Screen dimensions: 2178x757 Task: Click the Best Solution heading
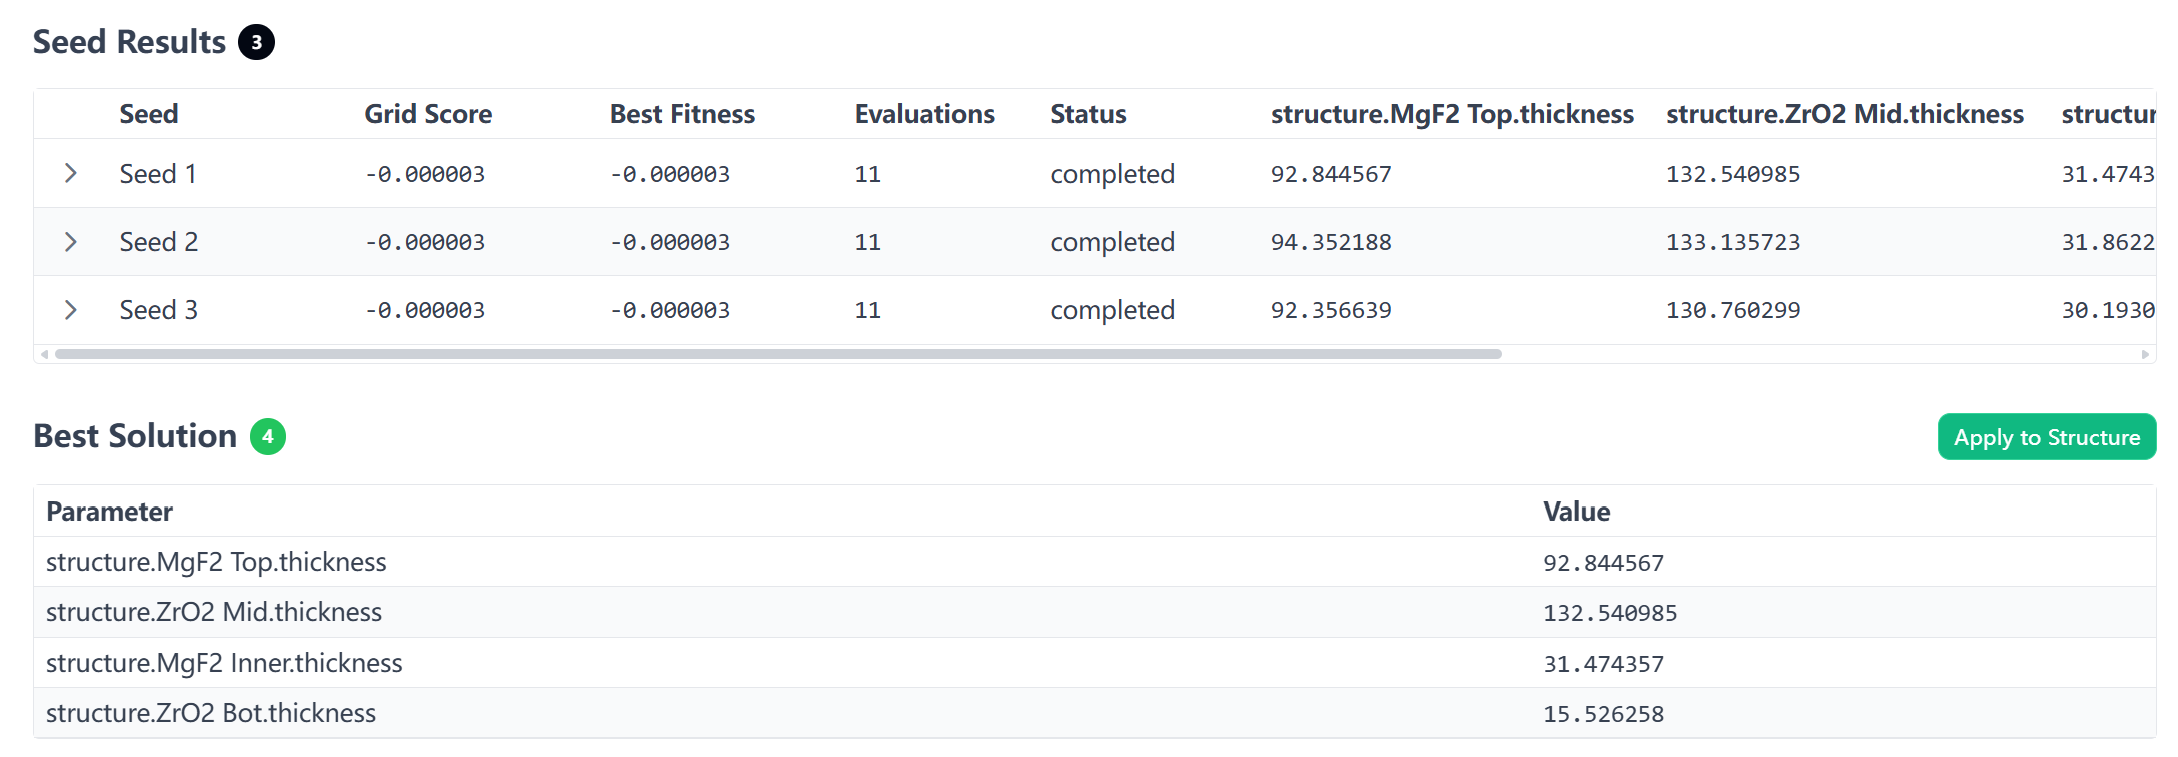click(135, 436)
